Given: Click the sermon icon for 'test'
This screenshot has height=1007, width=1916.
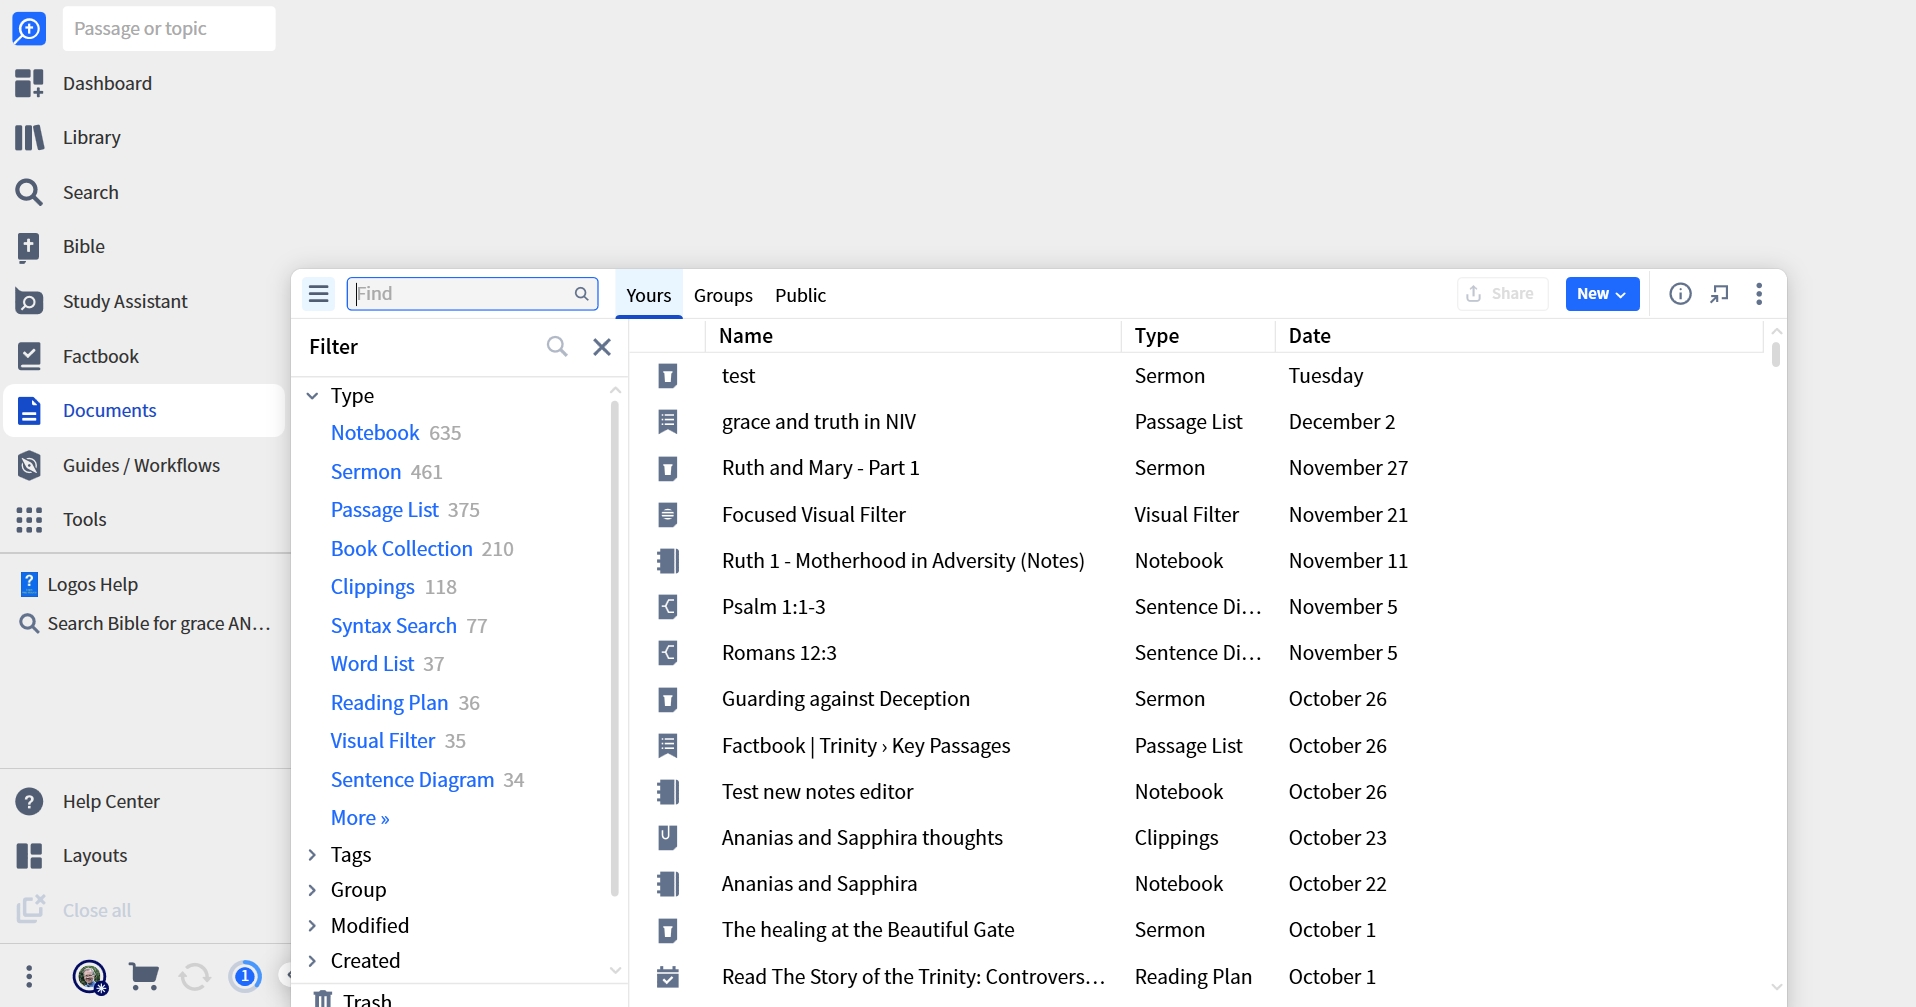Looking at the screenshot, I should click(668, 376).
